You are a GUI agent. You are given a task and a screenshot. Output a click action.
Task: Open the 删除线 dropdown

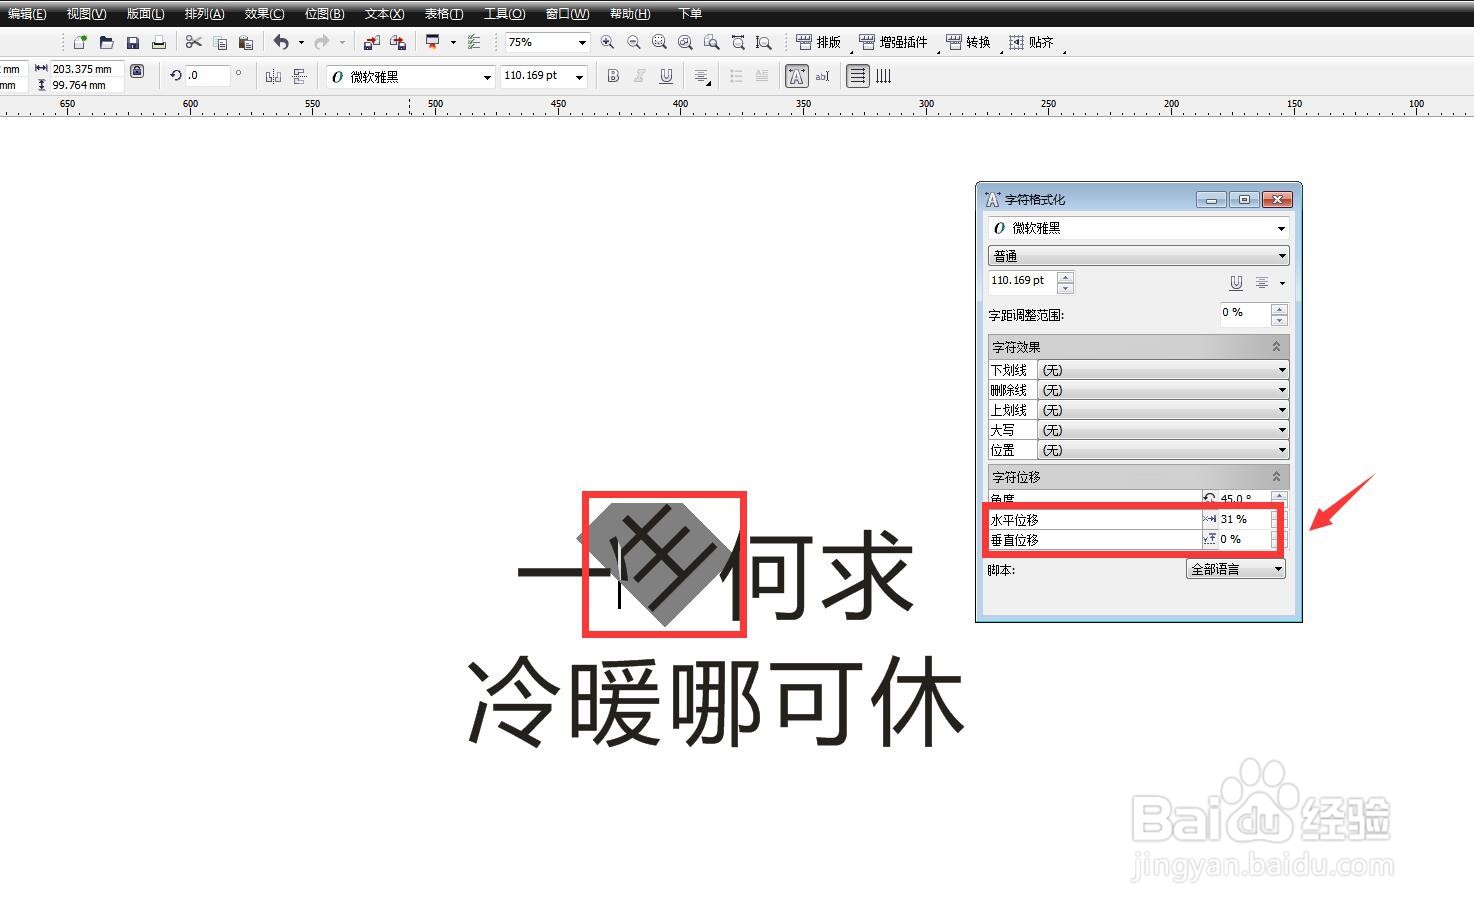pyautogui.click(x=1163, y=390)
